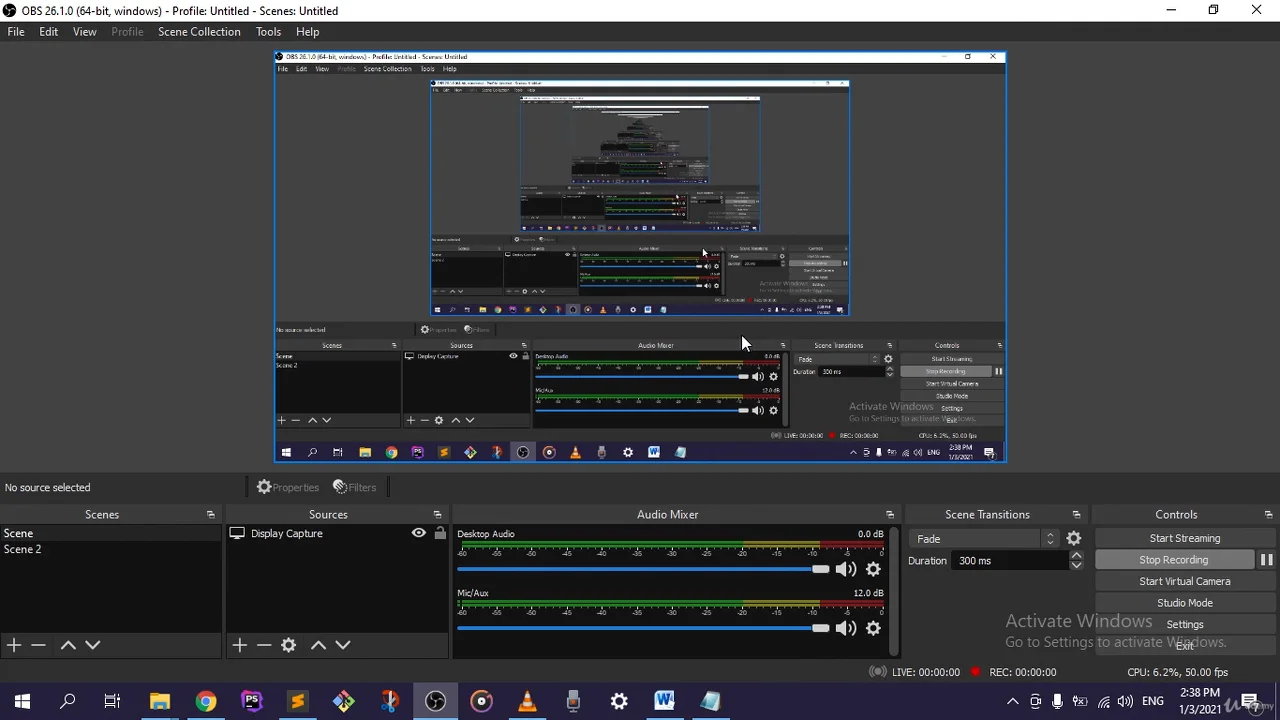Mute Mic/Aux speaker icon
The height and width of the screenshot is (720, 1280).
[x=846, y=628]
